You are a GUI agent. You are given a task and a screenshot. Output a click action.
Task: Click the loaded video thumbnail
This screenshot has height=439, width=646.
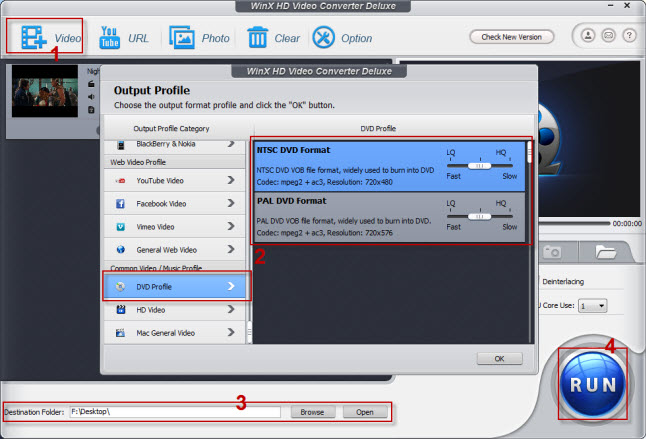(45, 91)
